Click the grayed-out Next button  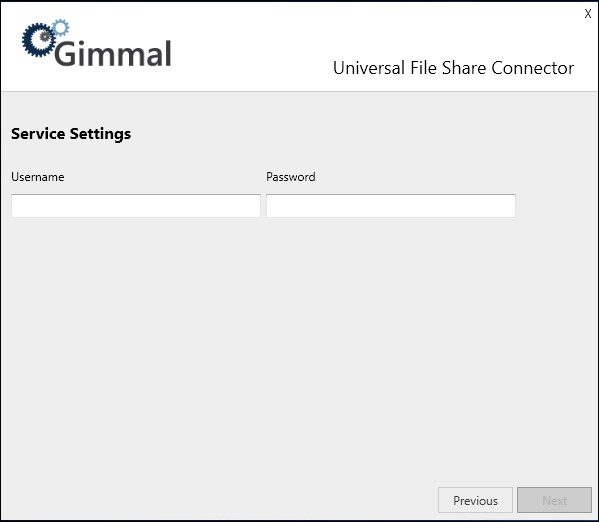click(x=554, y=500)
